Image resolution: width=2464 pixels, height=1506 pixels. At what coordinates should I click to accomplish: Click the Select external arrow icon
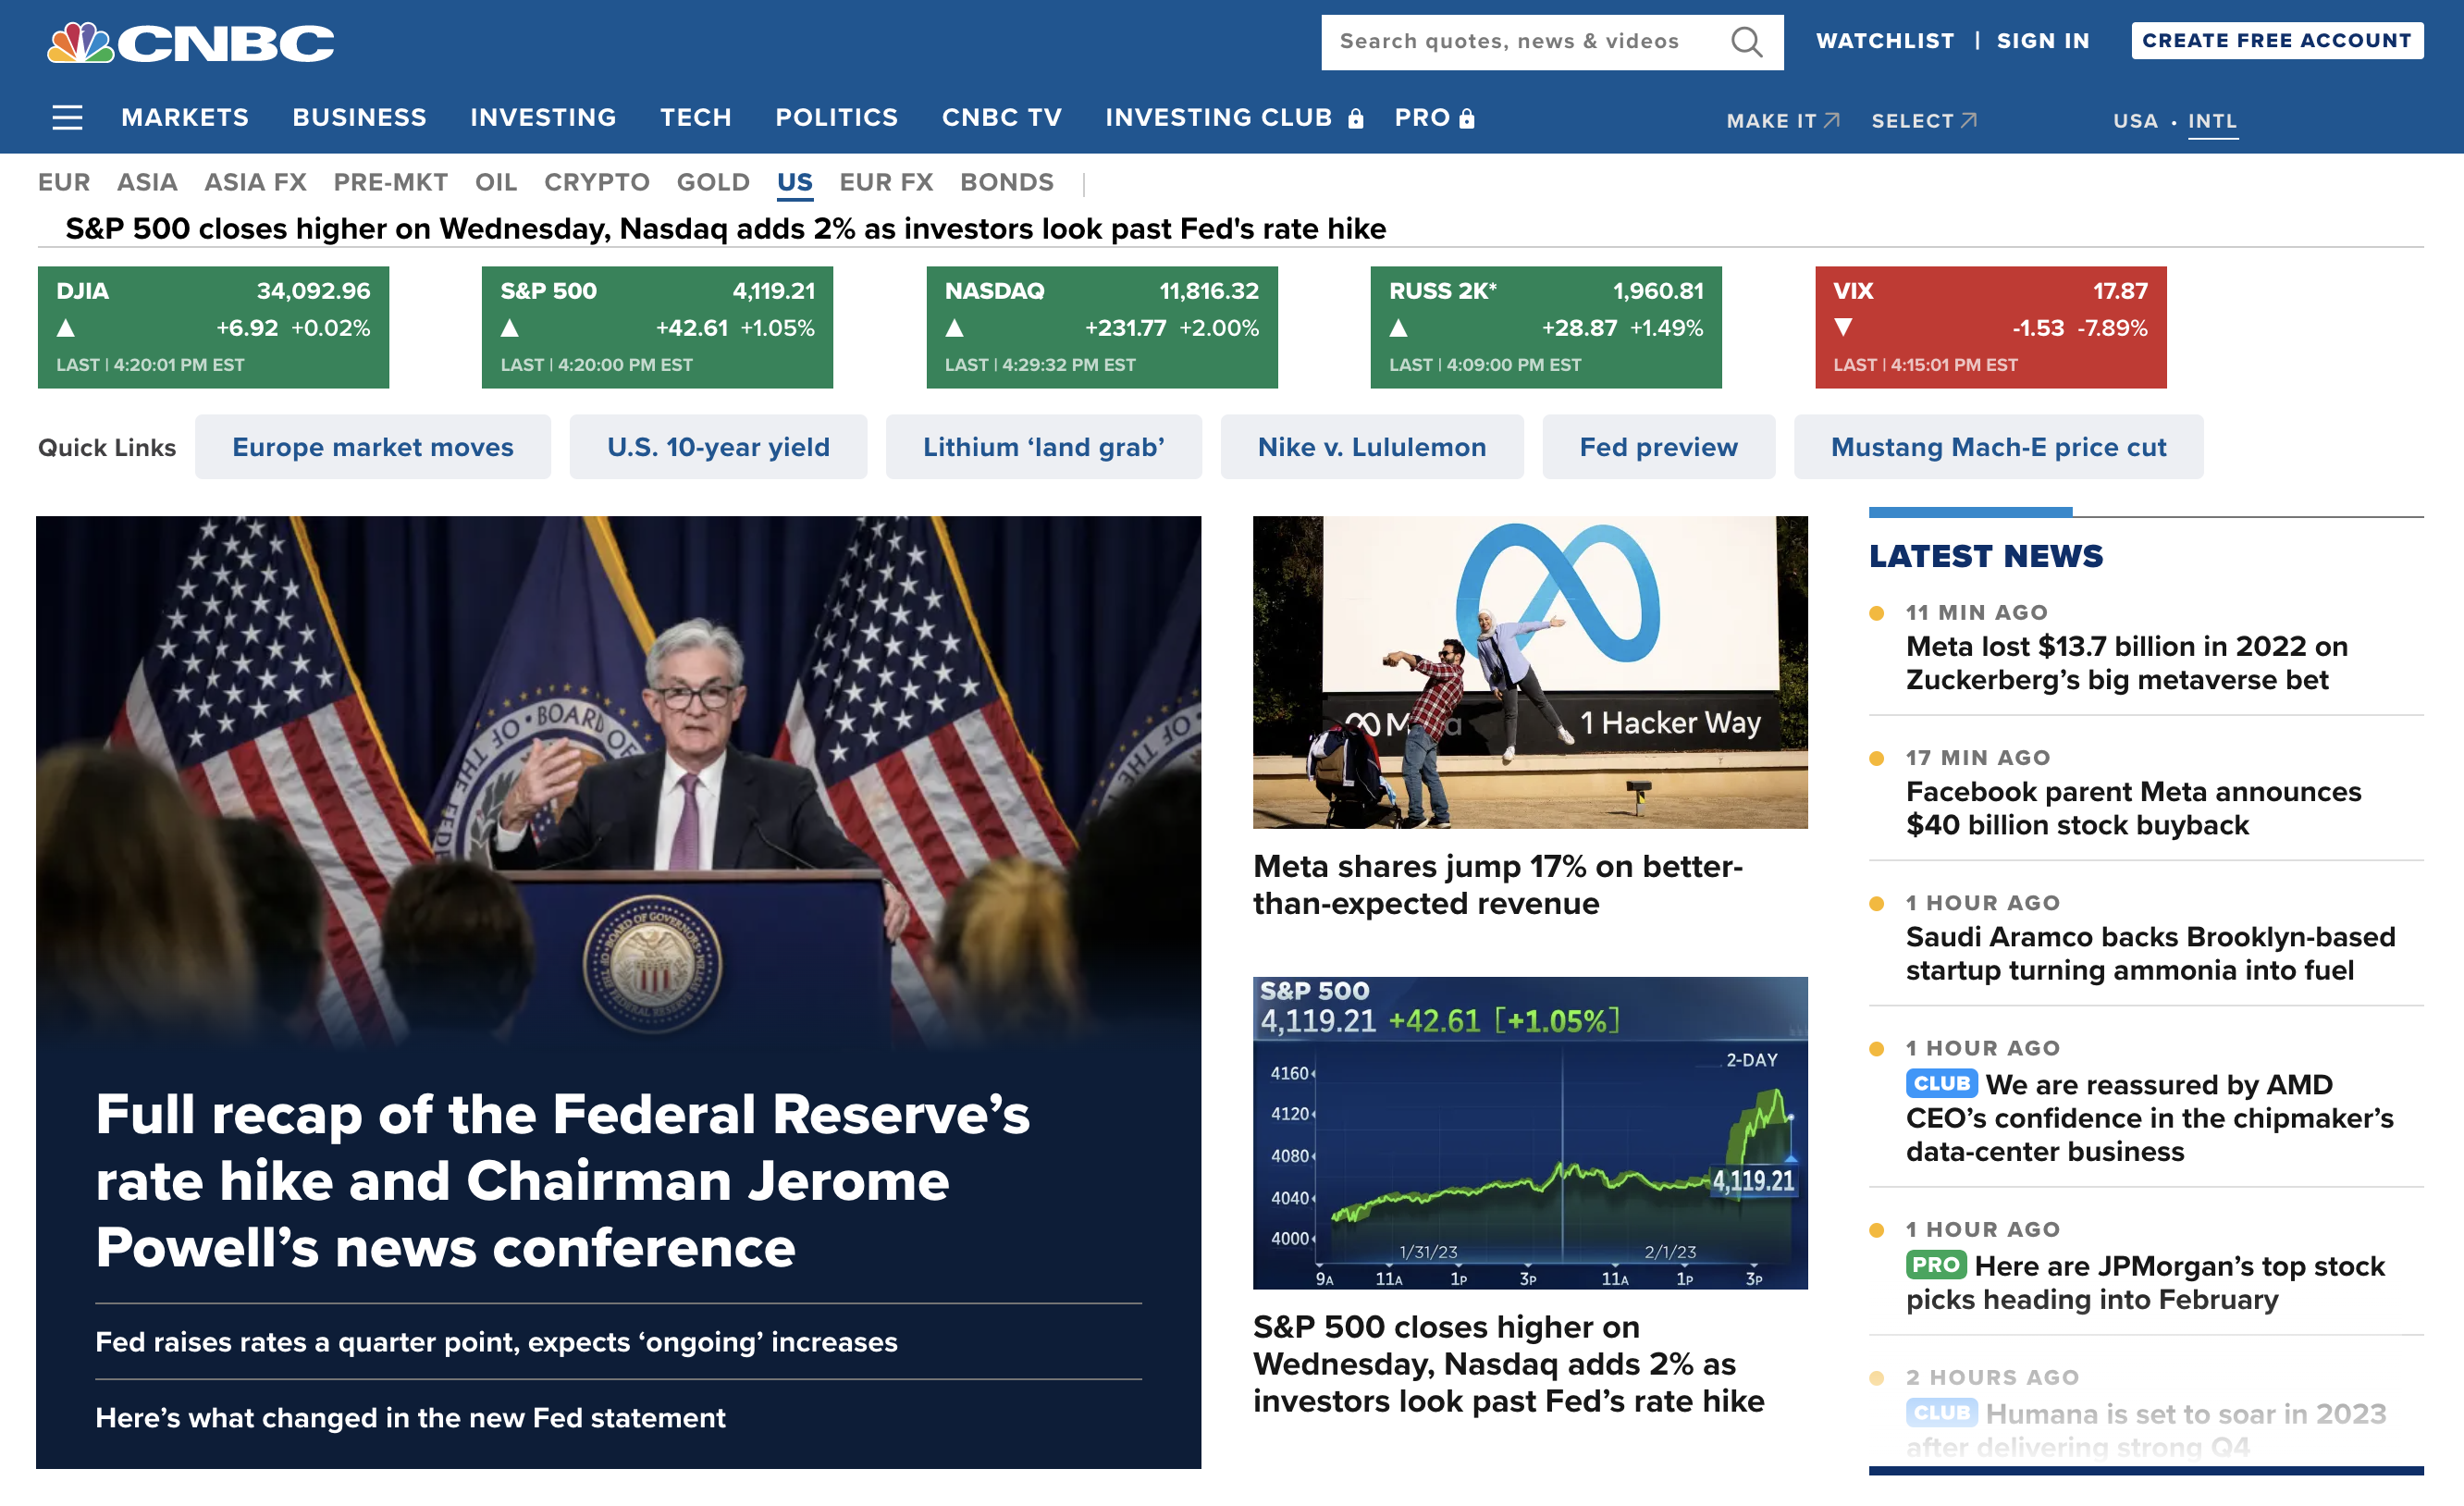click(x=1968, y=120)
